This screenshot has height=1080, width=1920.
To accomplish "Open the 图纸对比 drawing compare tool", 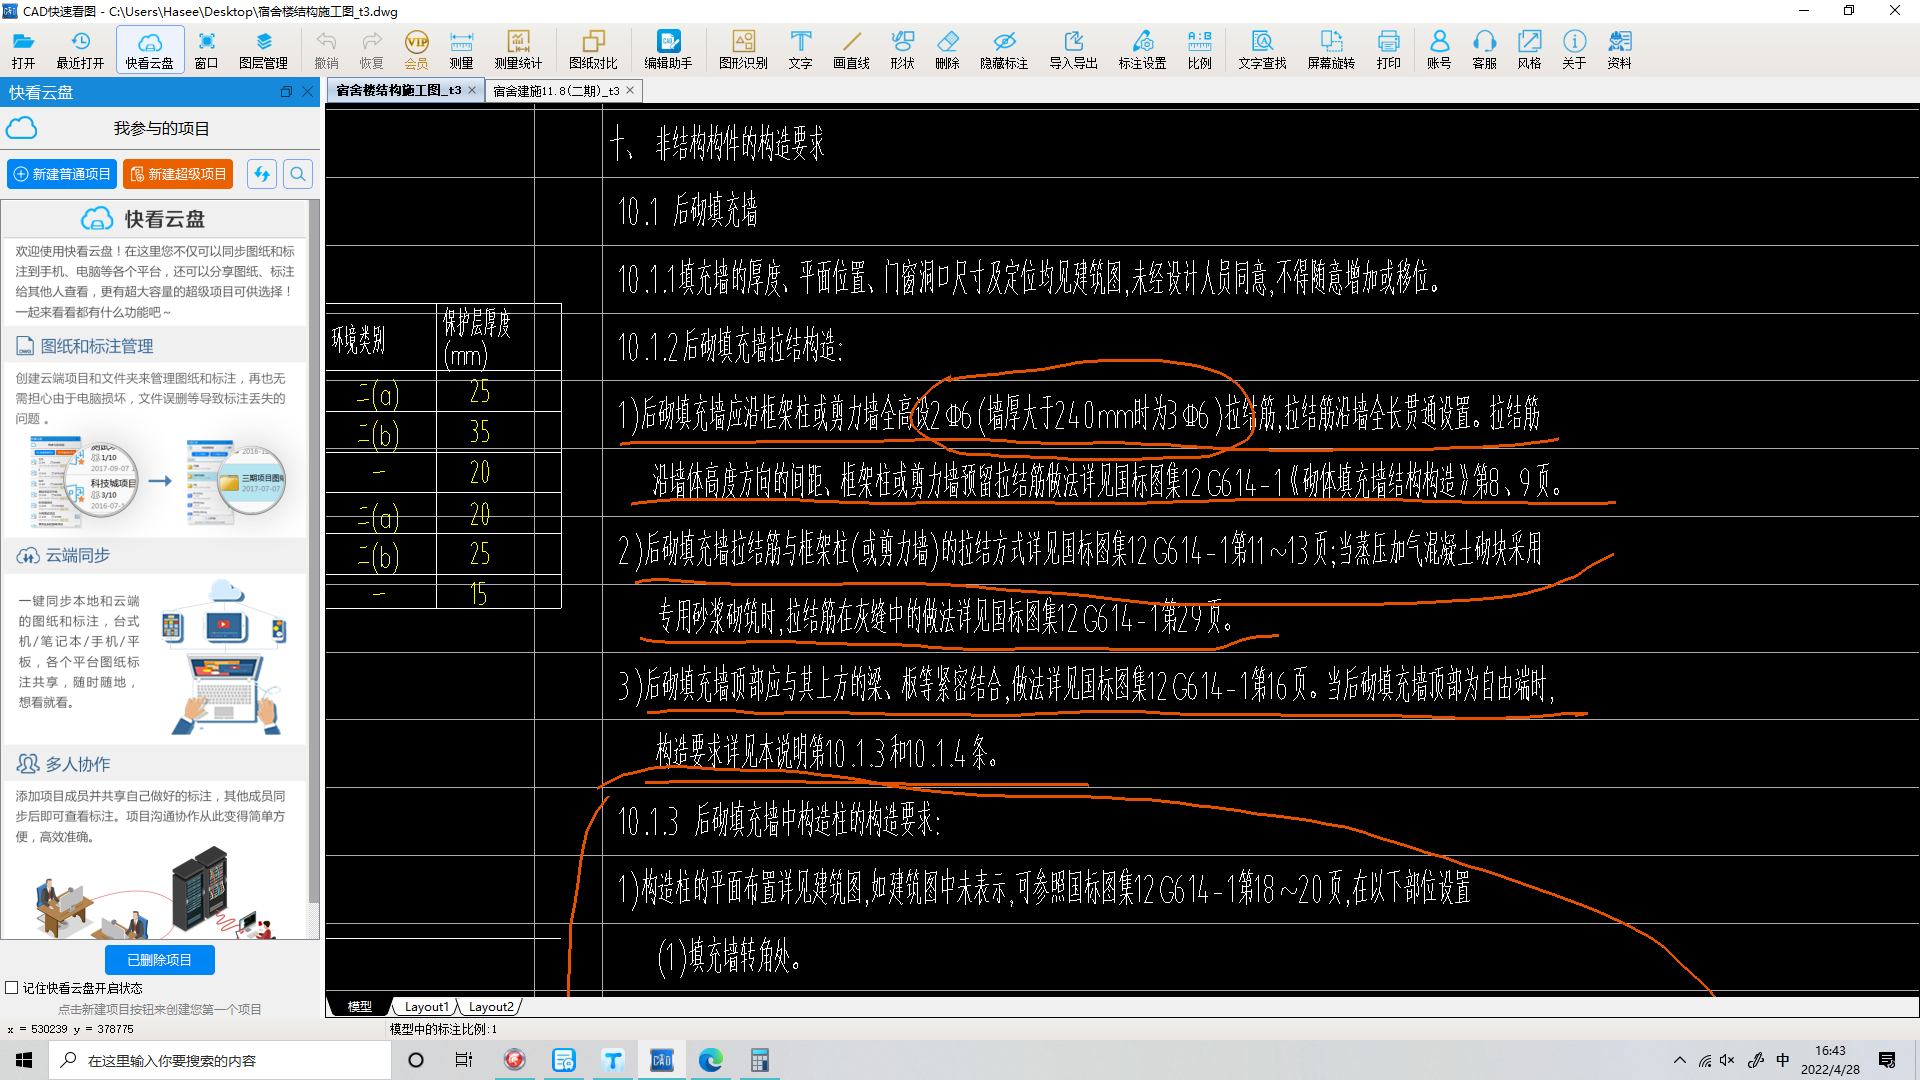I will (x=593, y=49).
